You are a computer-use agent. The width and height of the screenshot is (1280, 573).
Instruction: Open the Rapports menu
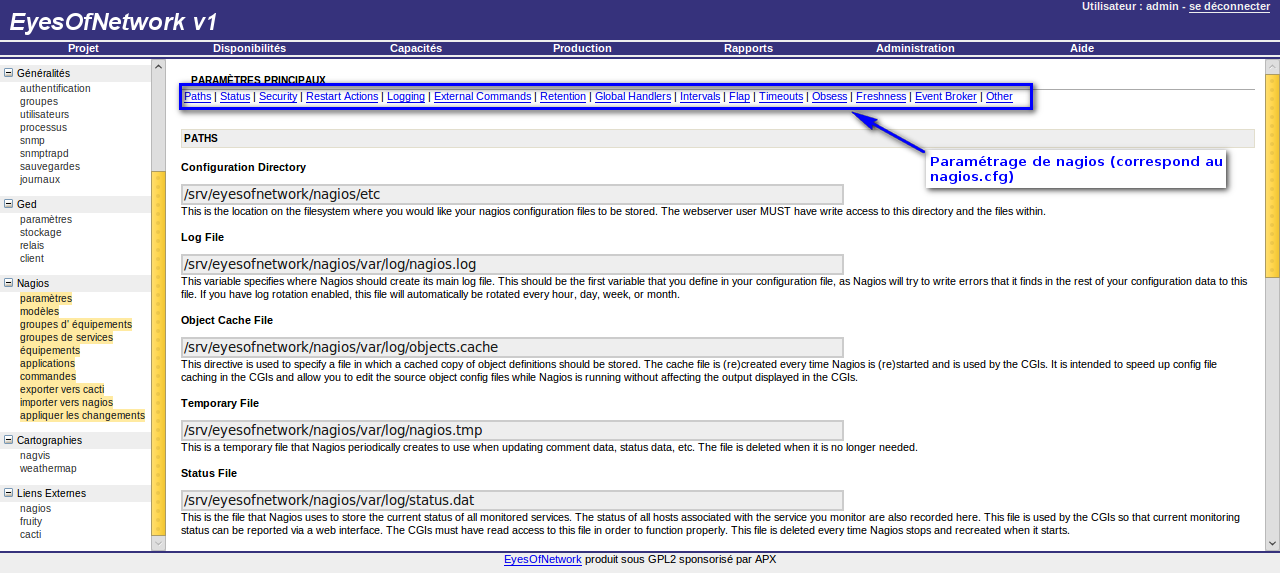point(748,48)
